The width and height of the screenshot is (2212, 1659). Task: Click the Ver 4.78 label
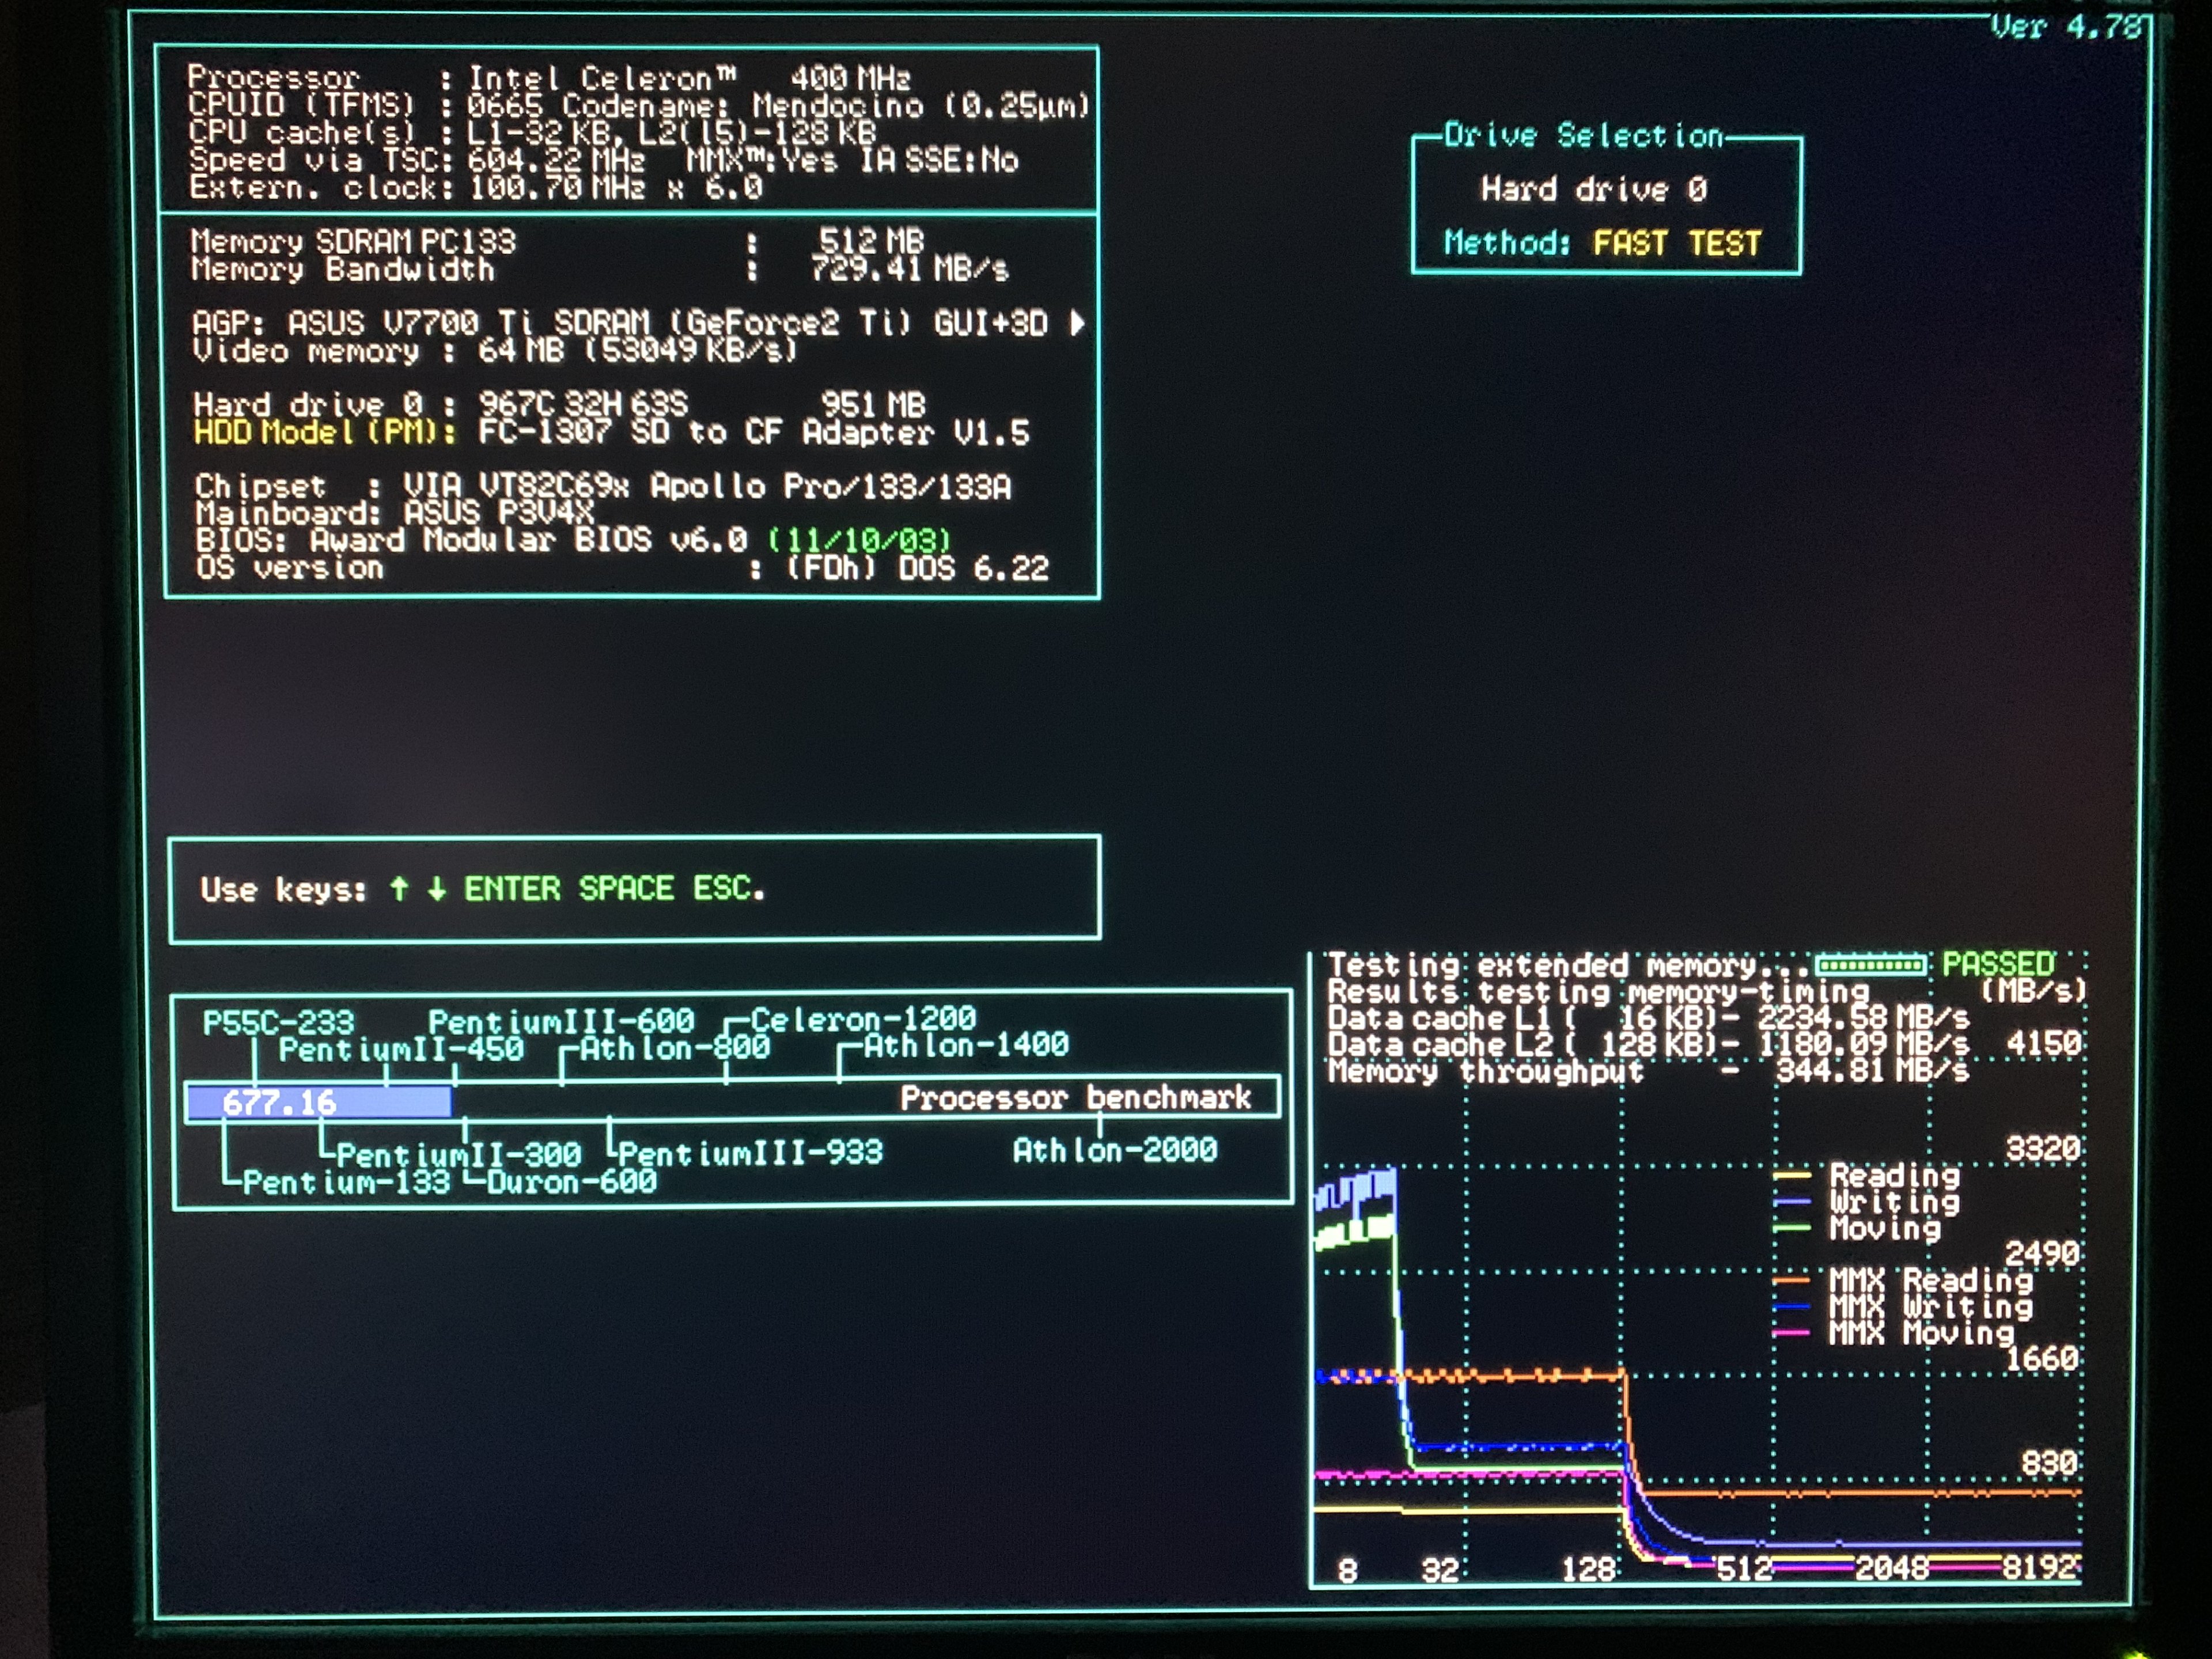pos(2065,27)
